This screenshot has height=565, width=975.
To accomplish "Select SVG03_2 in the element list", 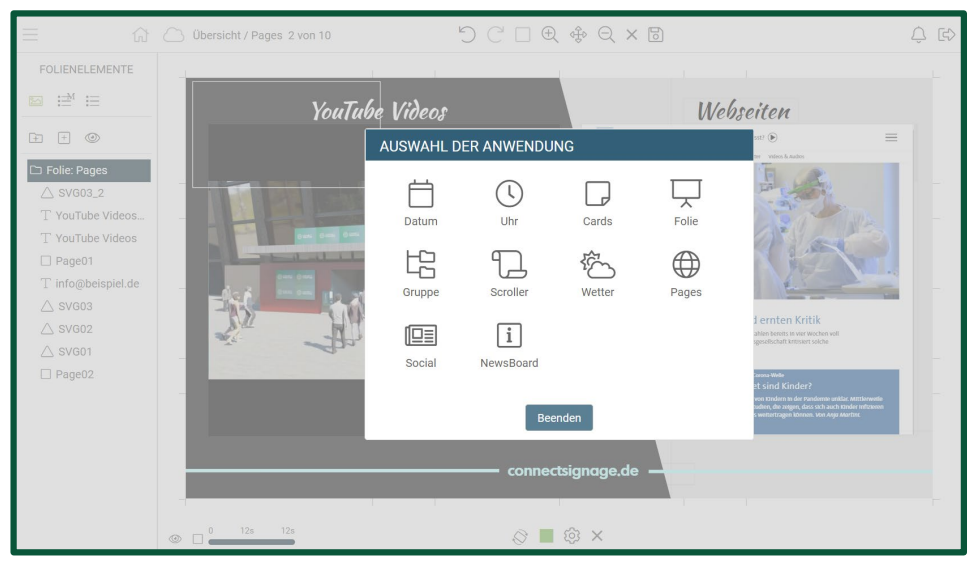I will click(x=78, y=193).
